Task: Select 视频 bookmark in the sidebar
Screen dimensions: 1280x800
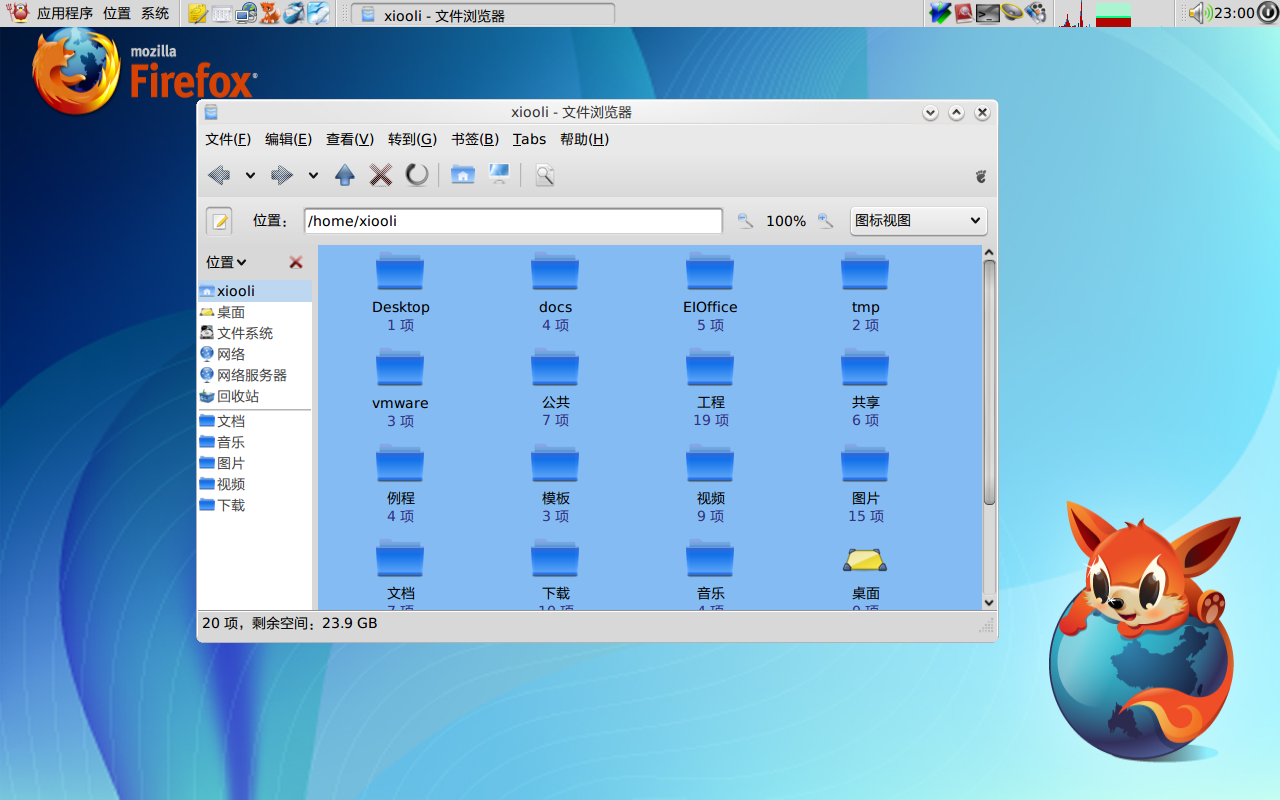Action: tap(254, 484)
